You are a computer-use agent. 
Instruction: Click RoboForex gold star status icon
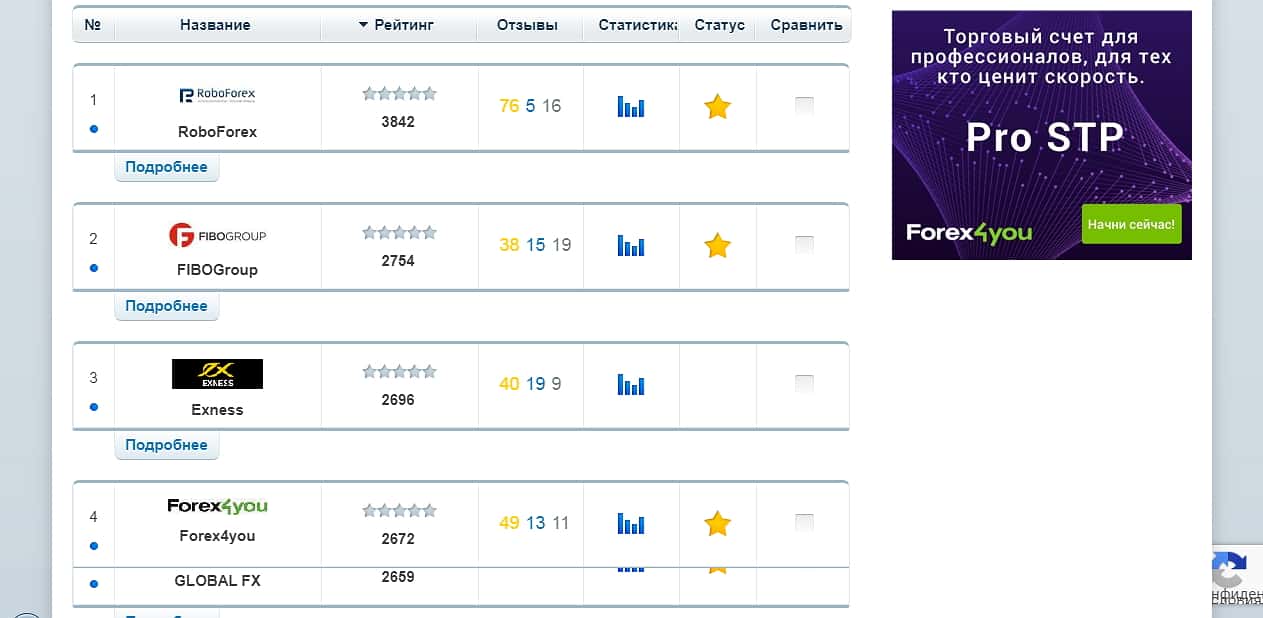pos(717,106)
